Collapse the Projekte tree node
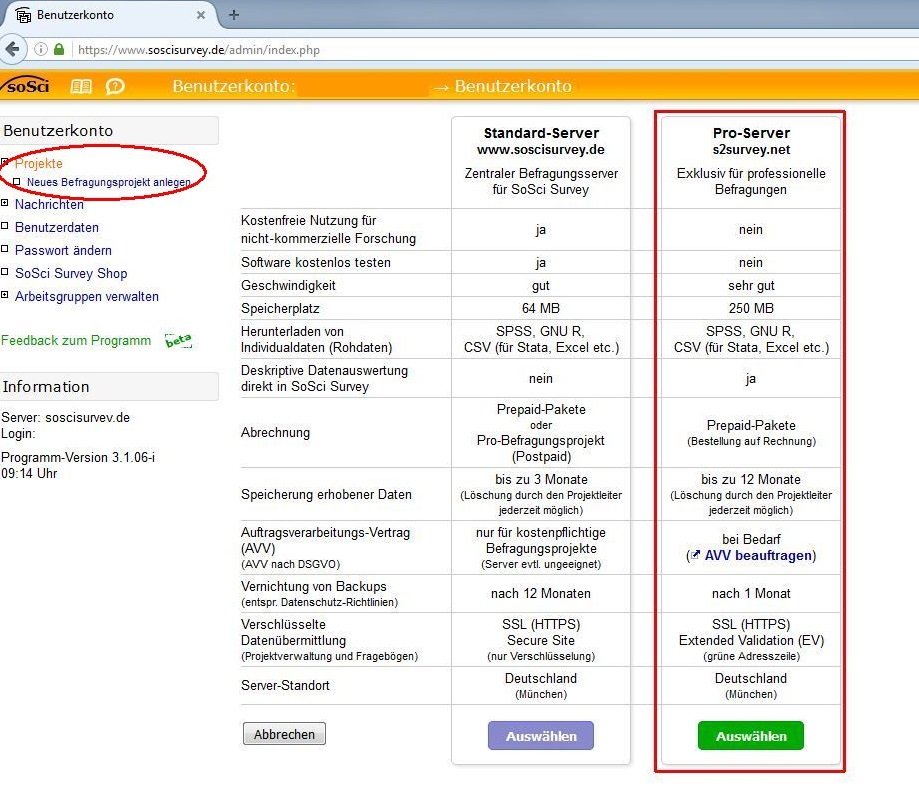The height and width of the screenshot is (799, 919). click(5, 162)
